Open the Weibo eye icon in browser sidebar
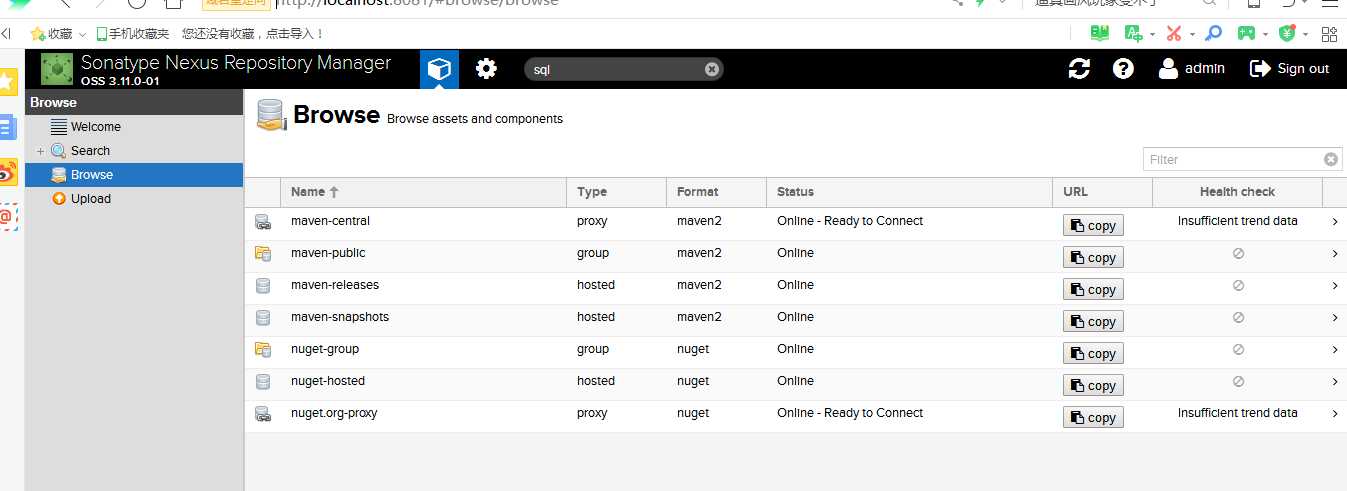1347x491 pixels. (x=8, y=173)
